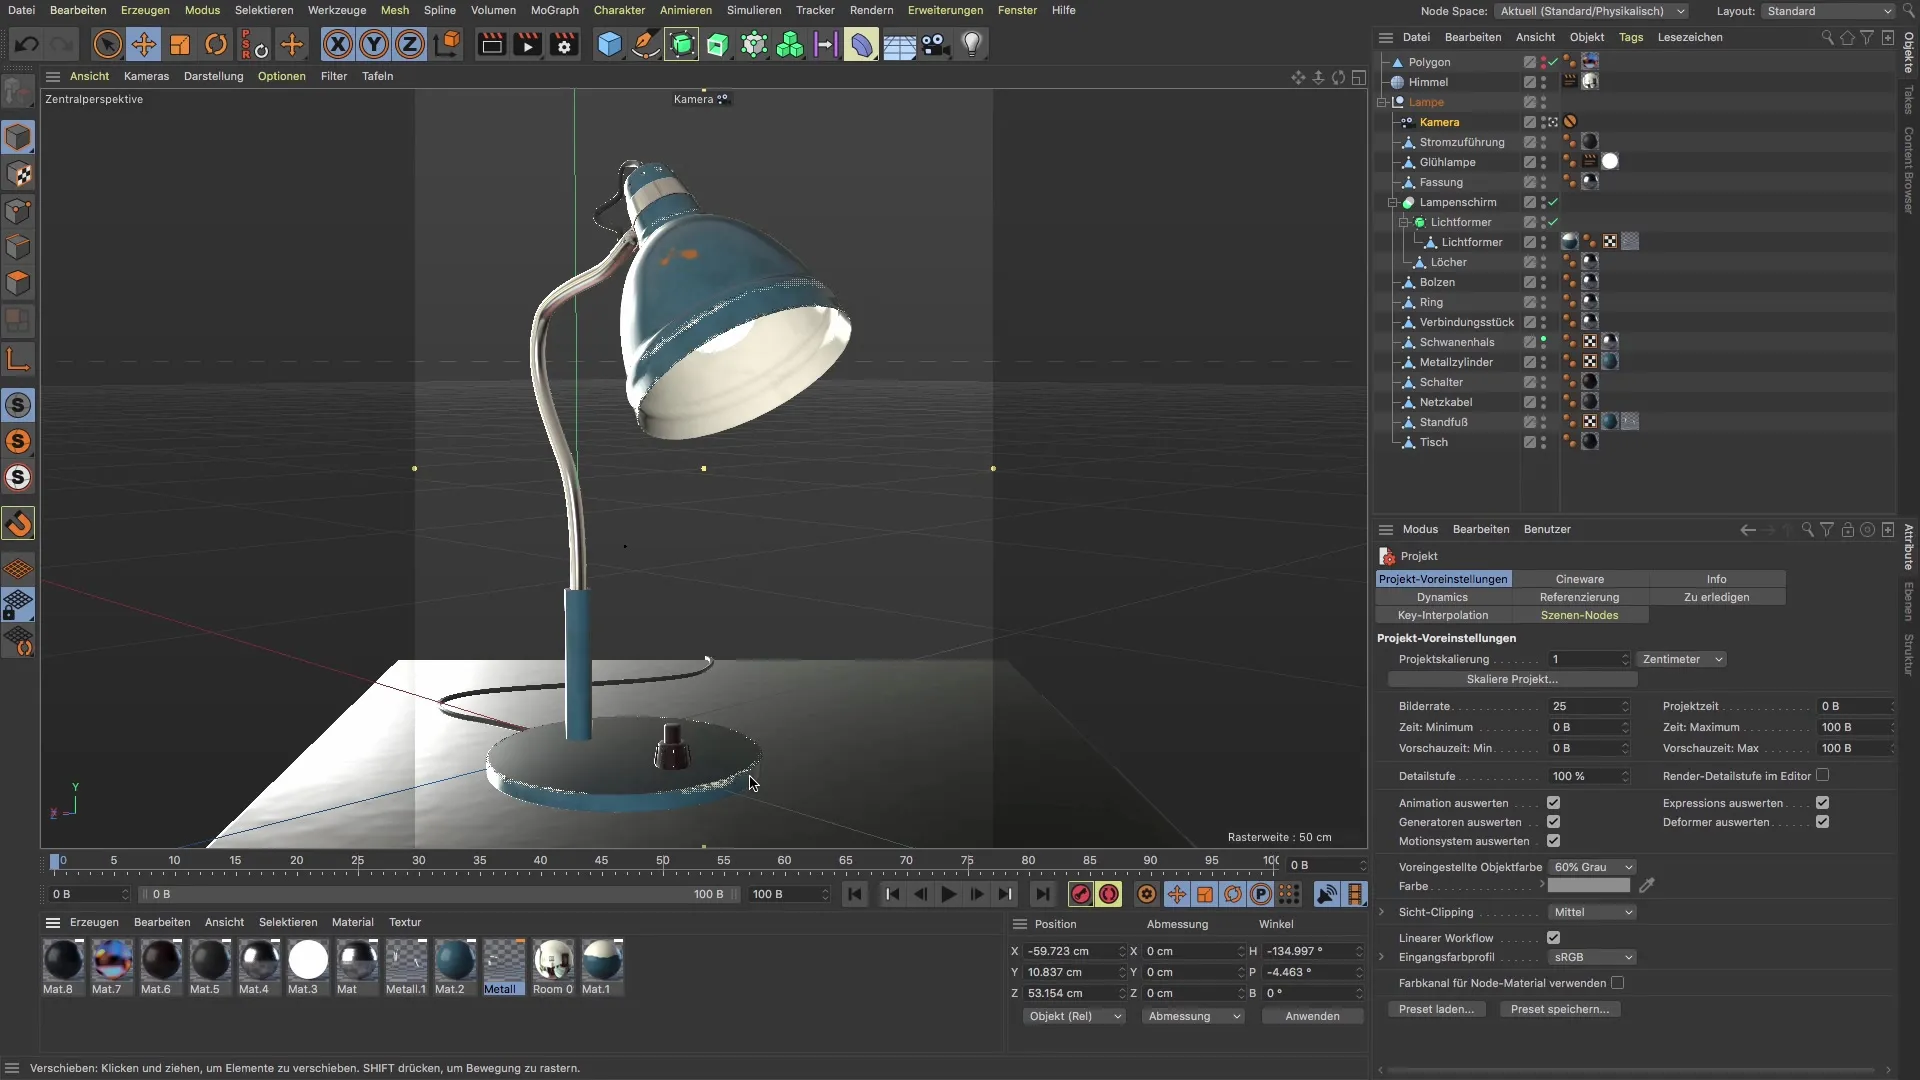Toggle Z axis lock
Viewport: 1920px width, 1080px height.
tap(410, 44)
